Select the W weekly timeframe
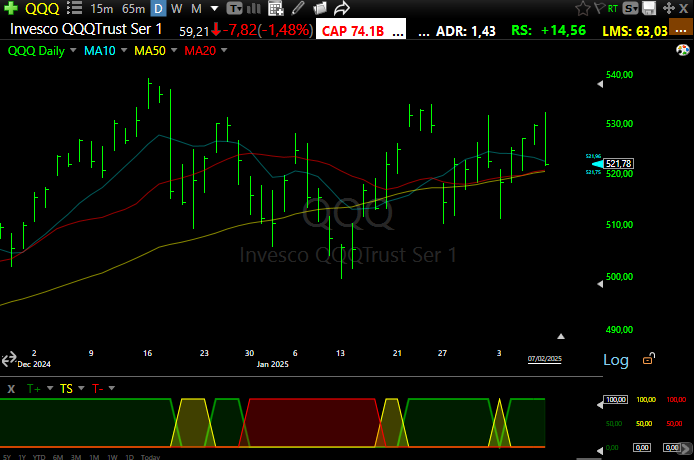The height and width of the screenshot is (460, 694). point(176,8)
